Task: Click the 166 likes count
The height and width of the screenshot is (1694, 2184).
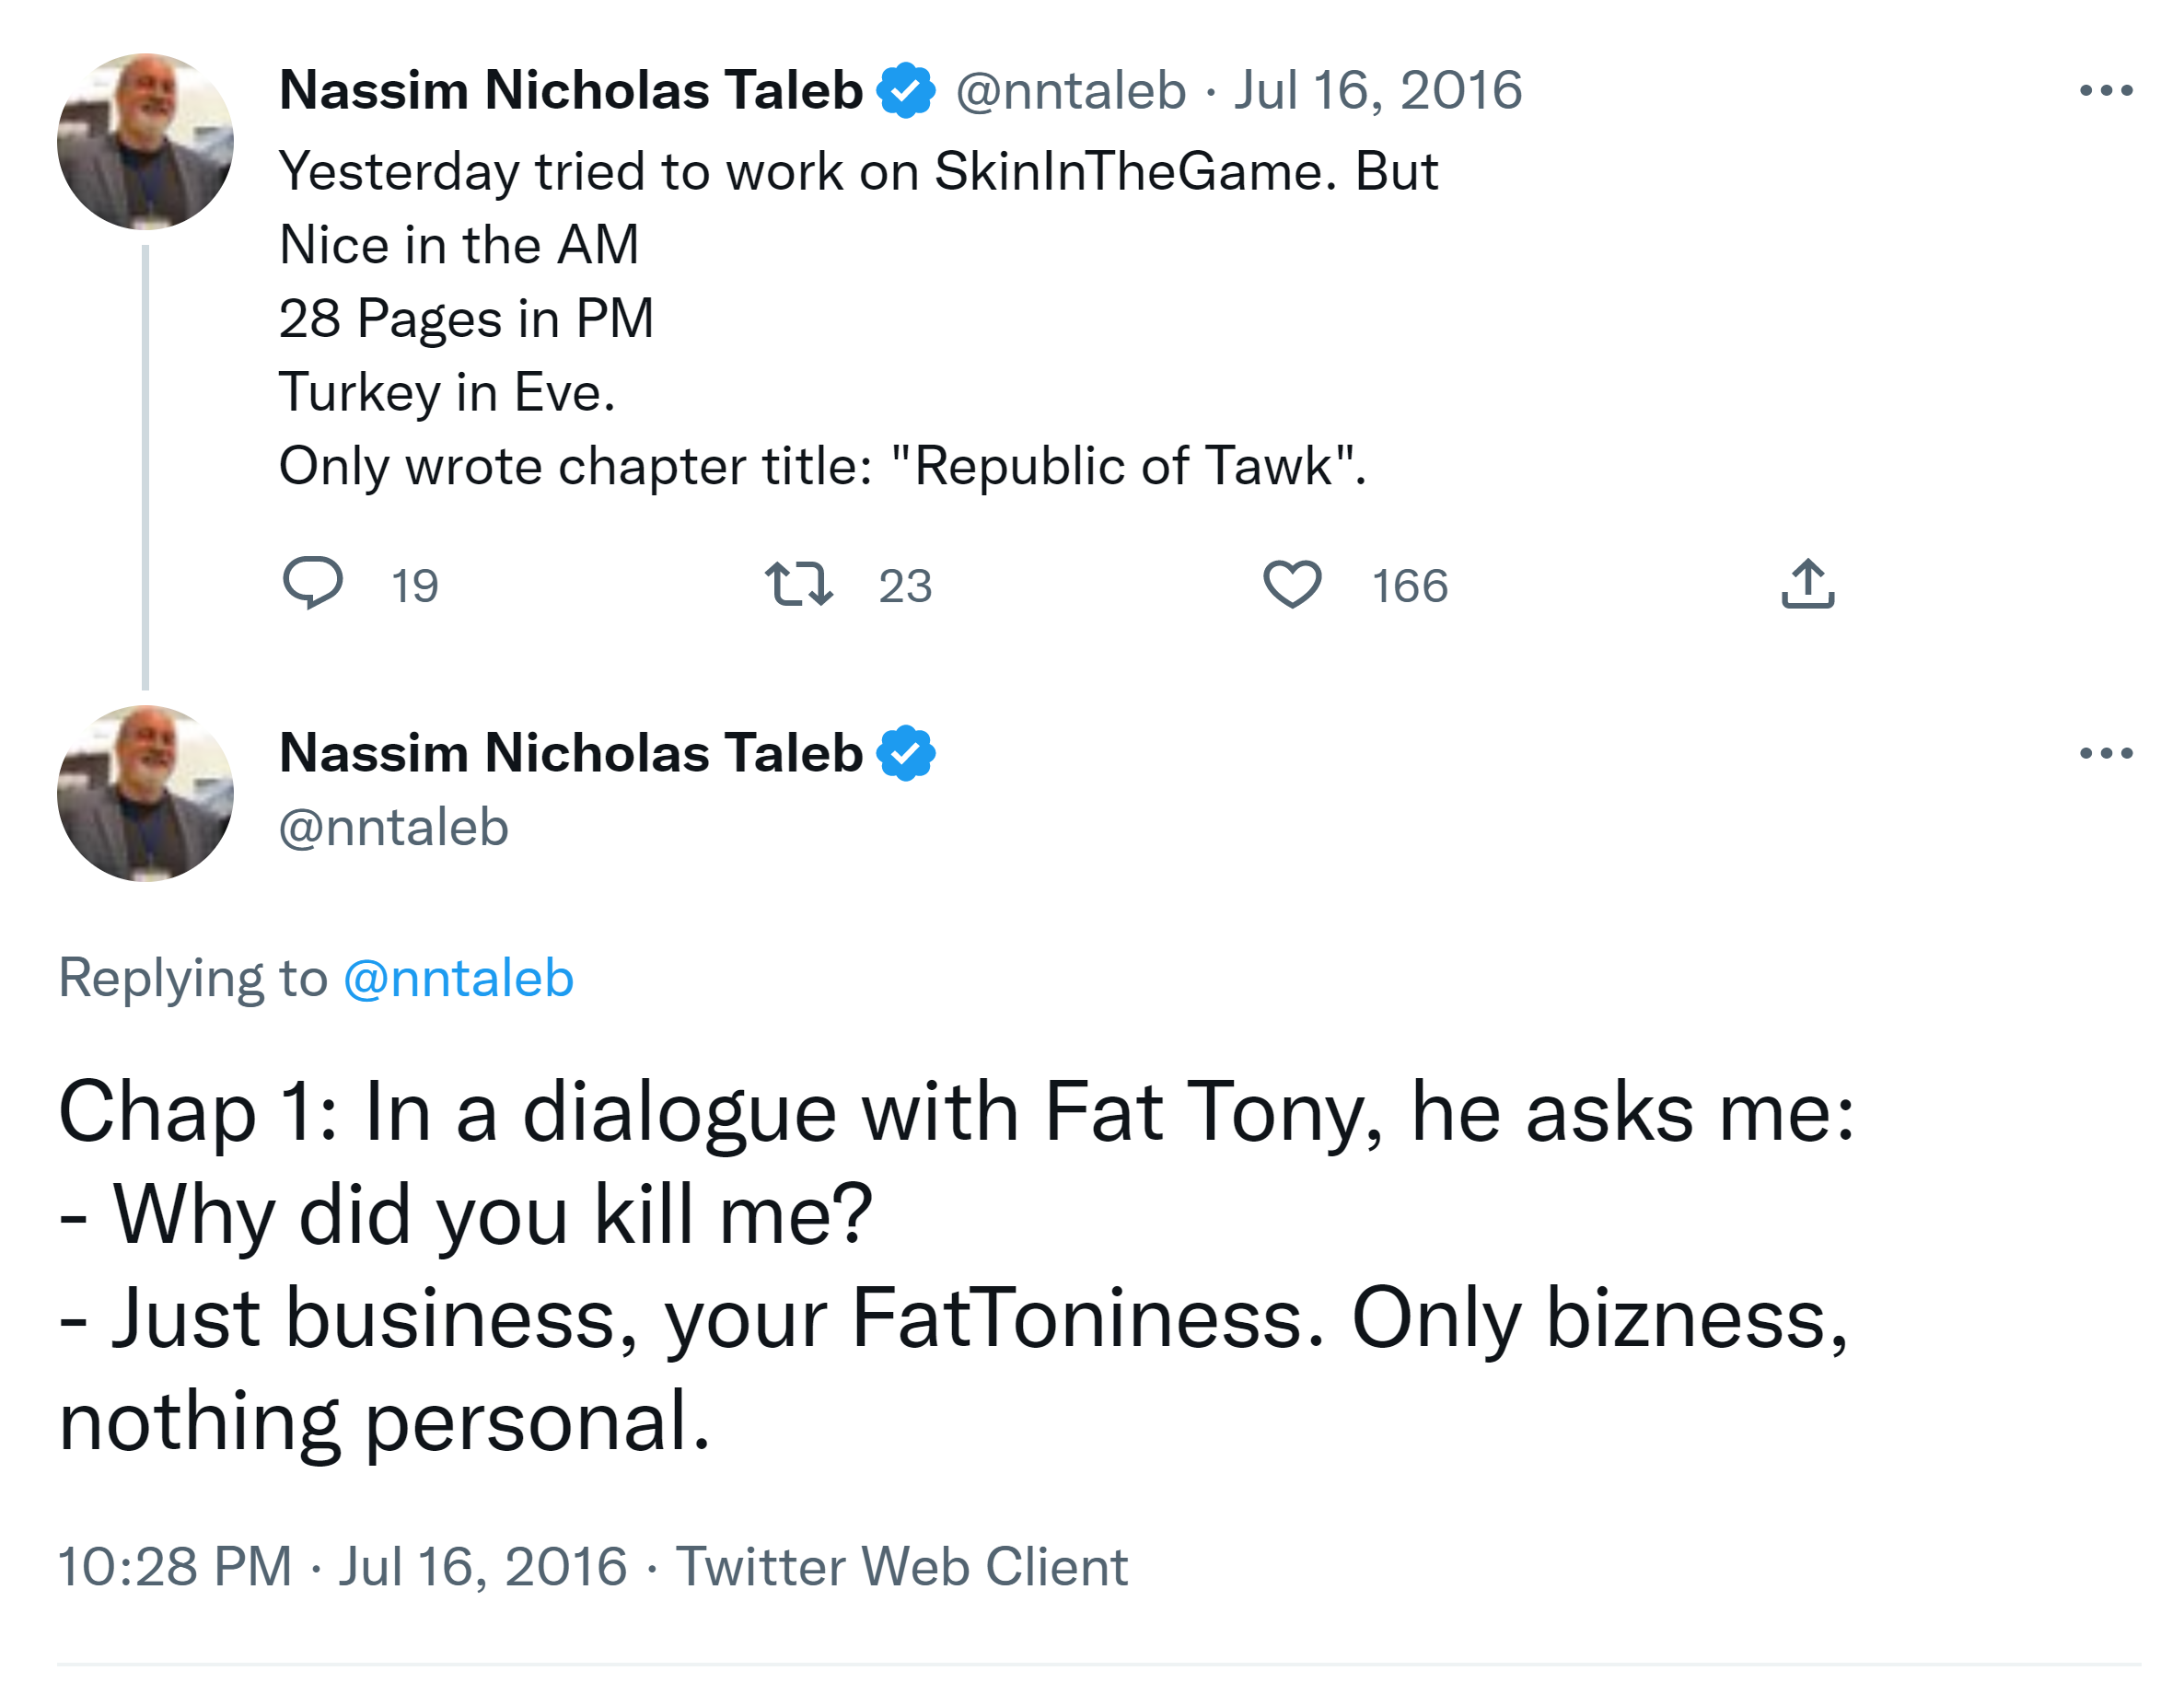Action: coord(1409,586)
